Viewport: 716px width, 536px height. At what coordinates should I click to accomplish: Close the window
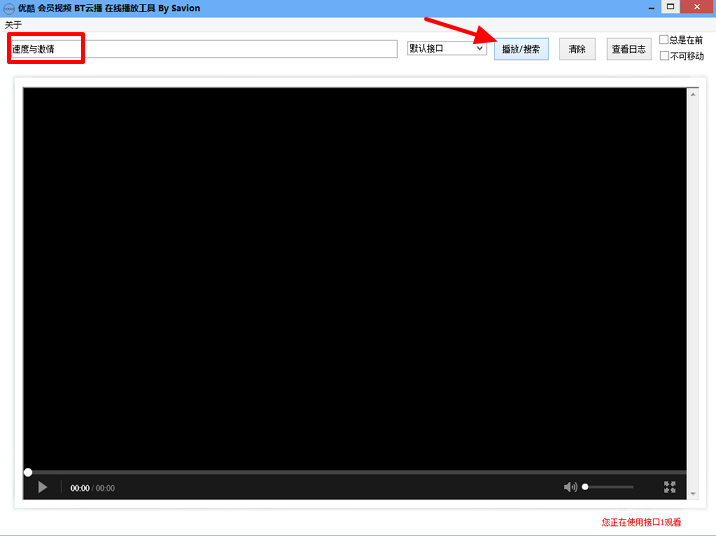tap(697, 7)
